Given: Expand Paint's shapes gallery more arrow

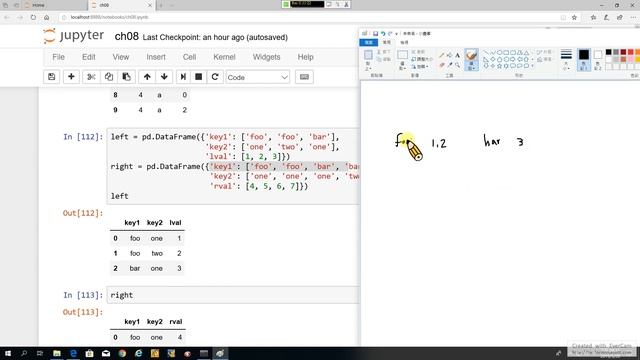Looking at the screenshot, I should 533,66.
